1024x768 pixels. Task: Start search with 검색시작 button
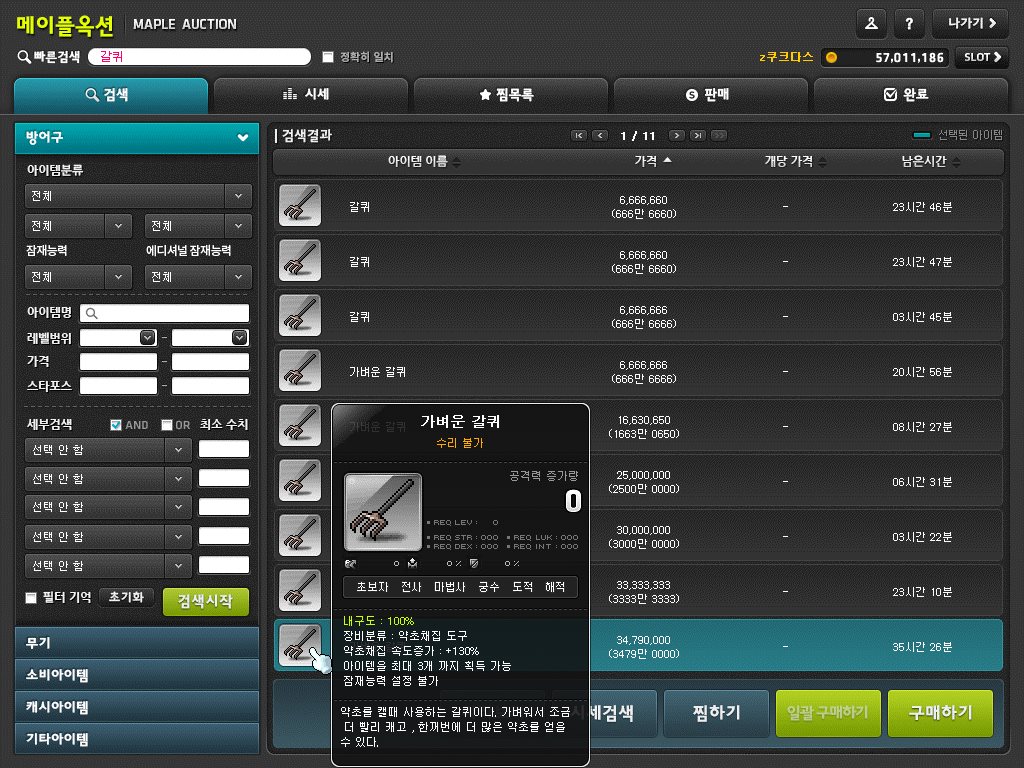pos(206,601)
